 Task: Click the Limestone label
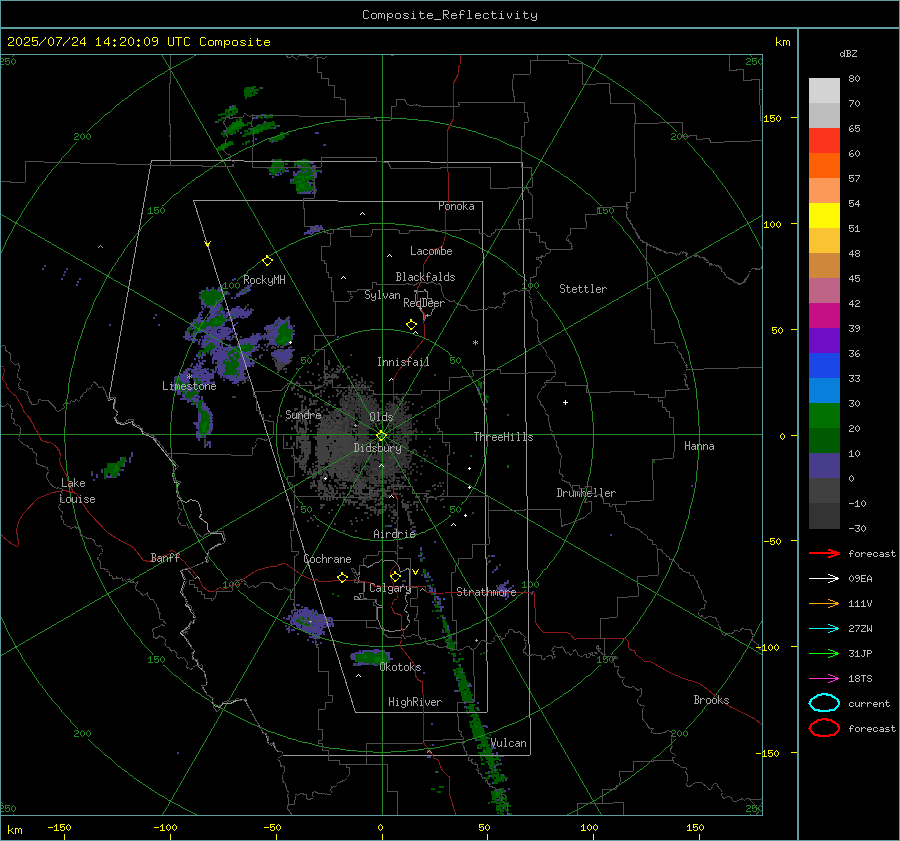pos(189,386)
